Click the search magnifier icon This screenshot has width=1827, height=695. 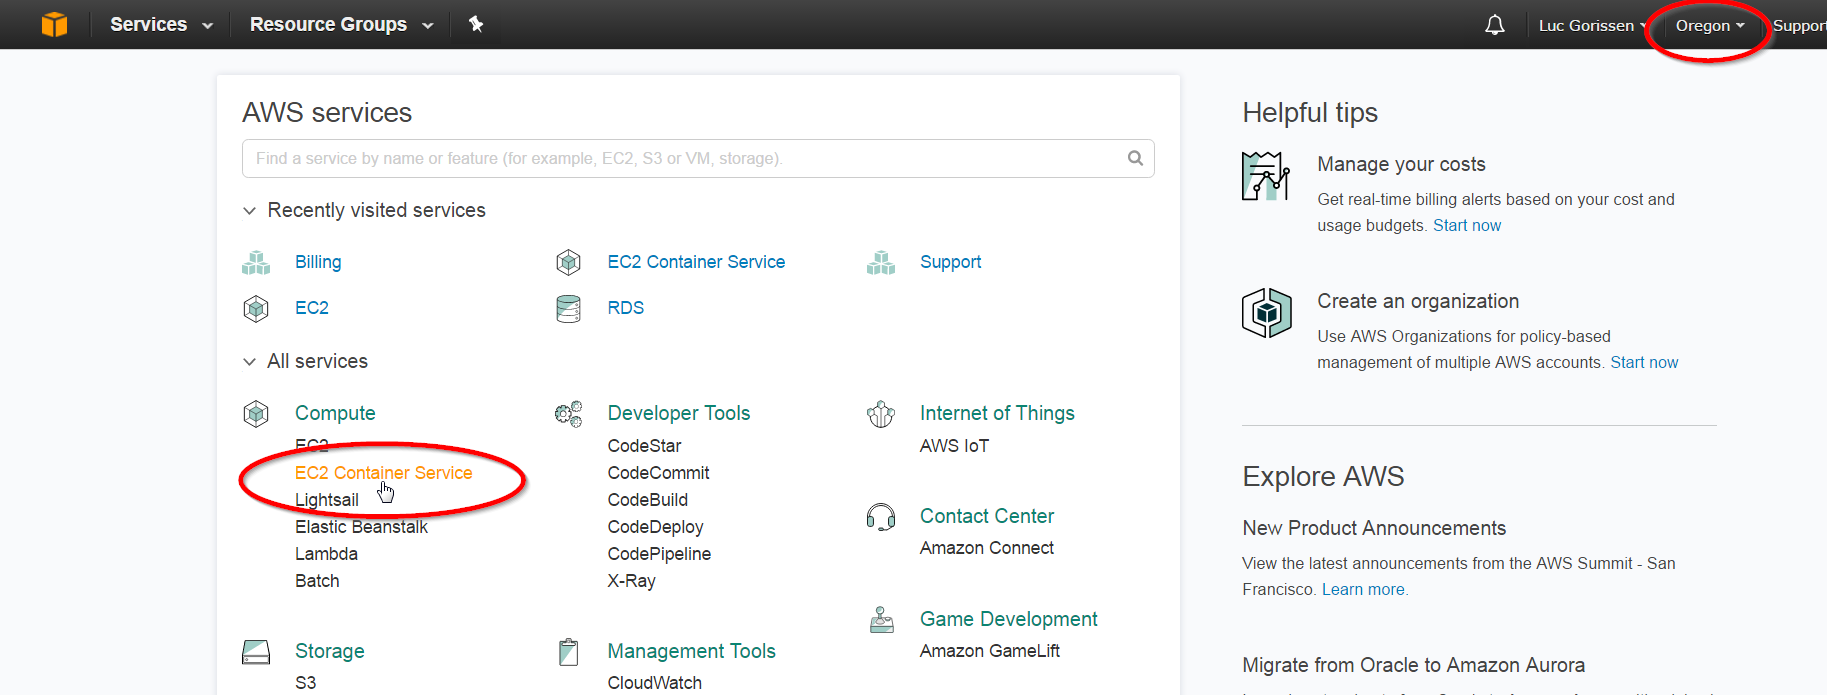click(x=1135, y=158)
